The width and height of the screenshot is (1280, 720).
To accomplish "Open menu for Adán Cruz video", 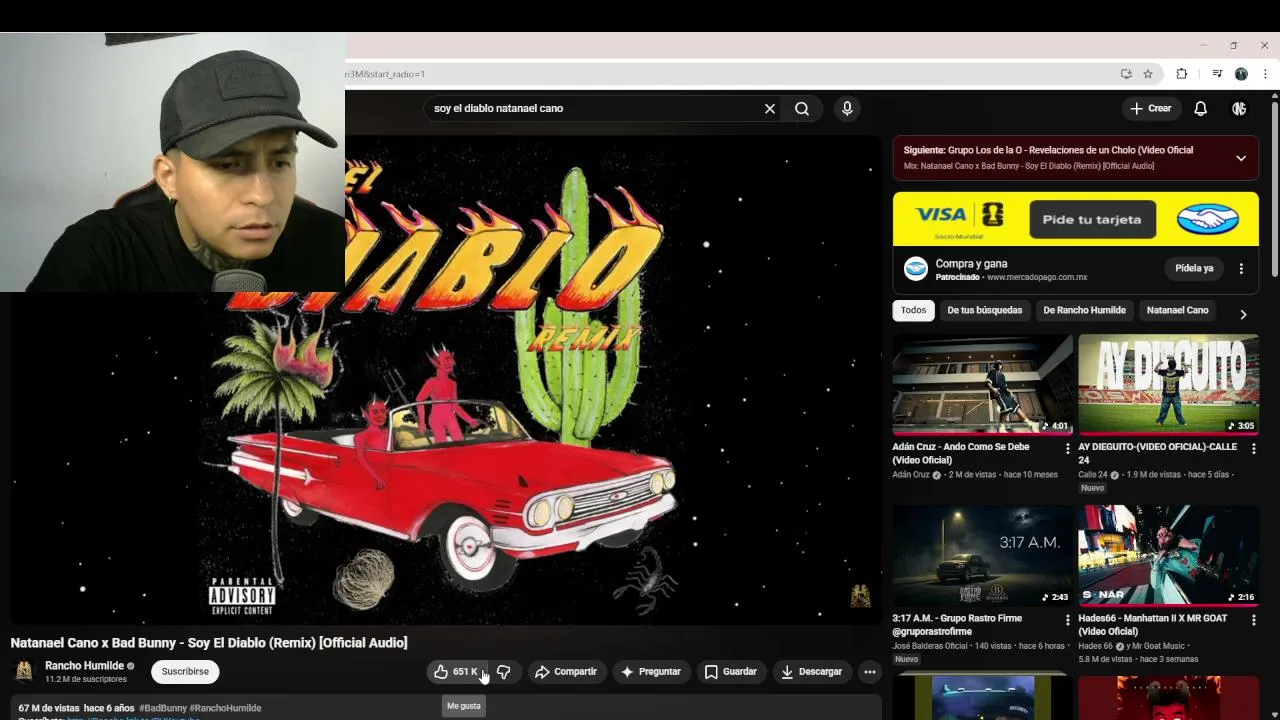I will [1067, 449].
